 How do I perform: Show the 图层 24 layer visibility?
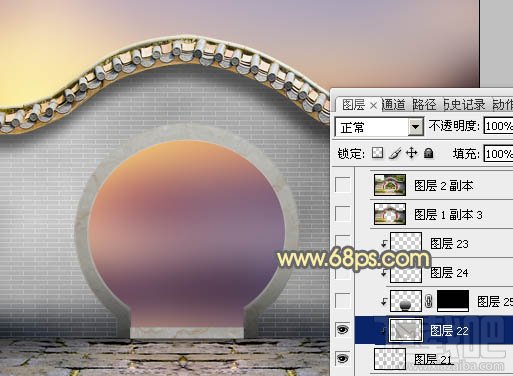click(342, 272)
